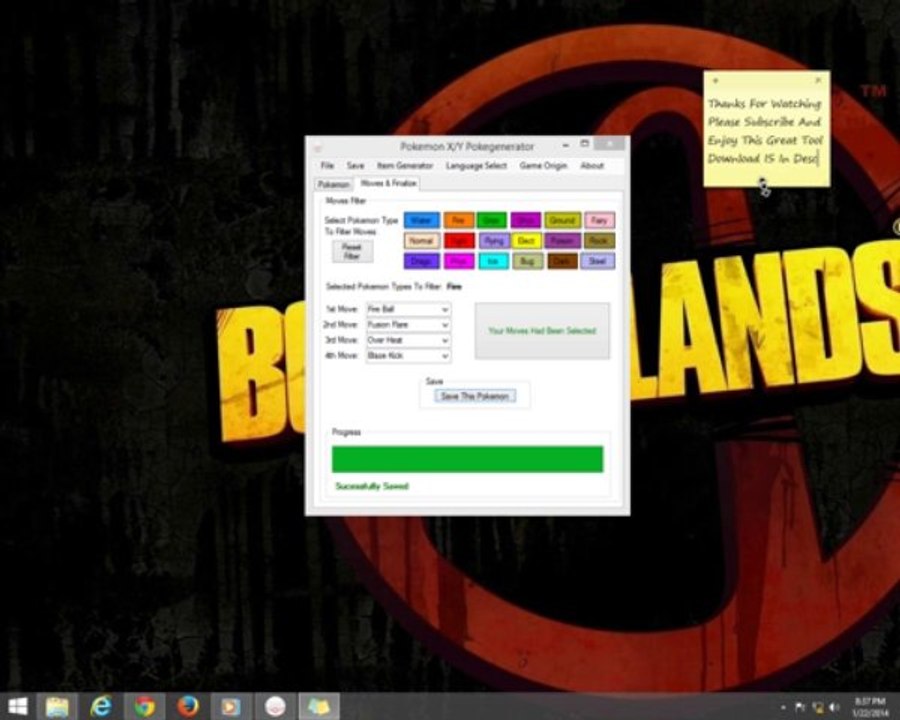Screen dimensions: 900x720
Task: Click the Steel type filter button
Action: point(598,261)
